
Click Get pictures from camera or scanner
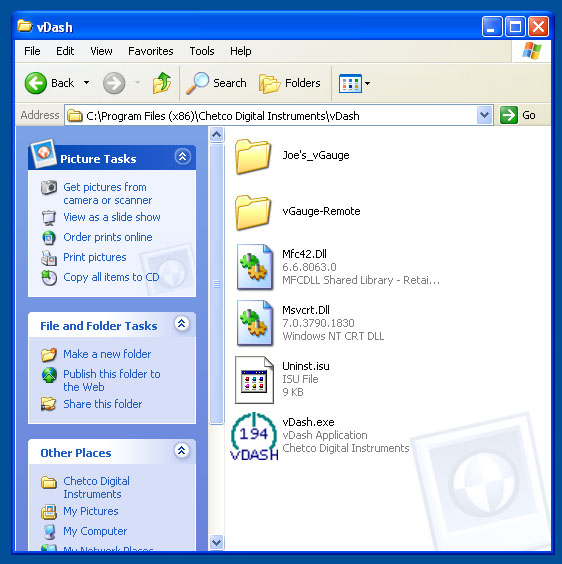pyautogui.click(x=108, y=194)
